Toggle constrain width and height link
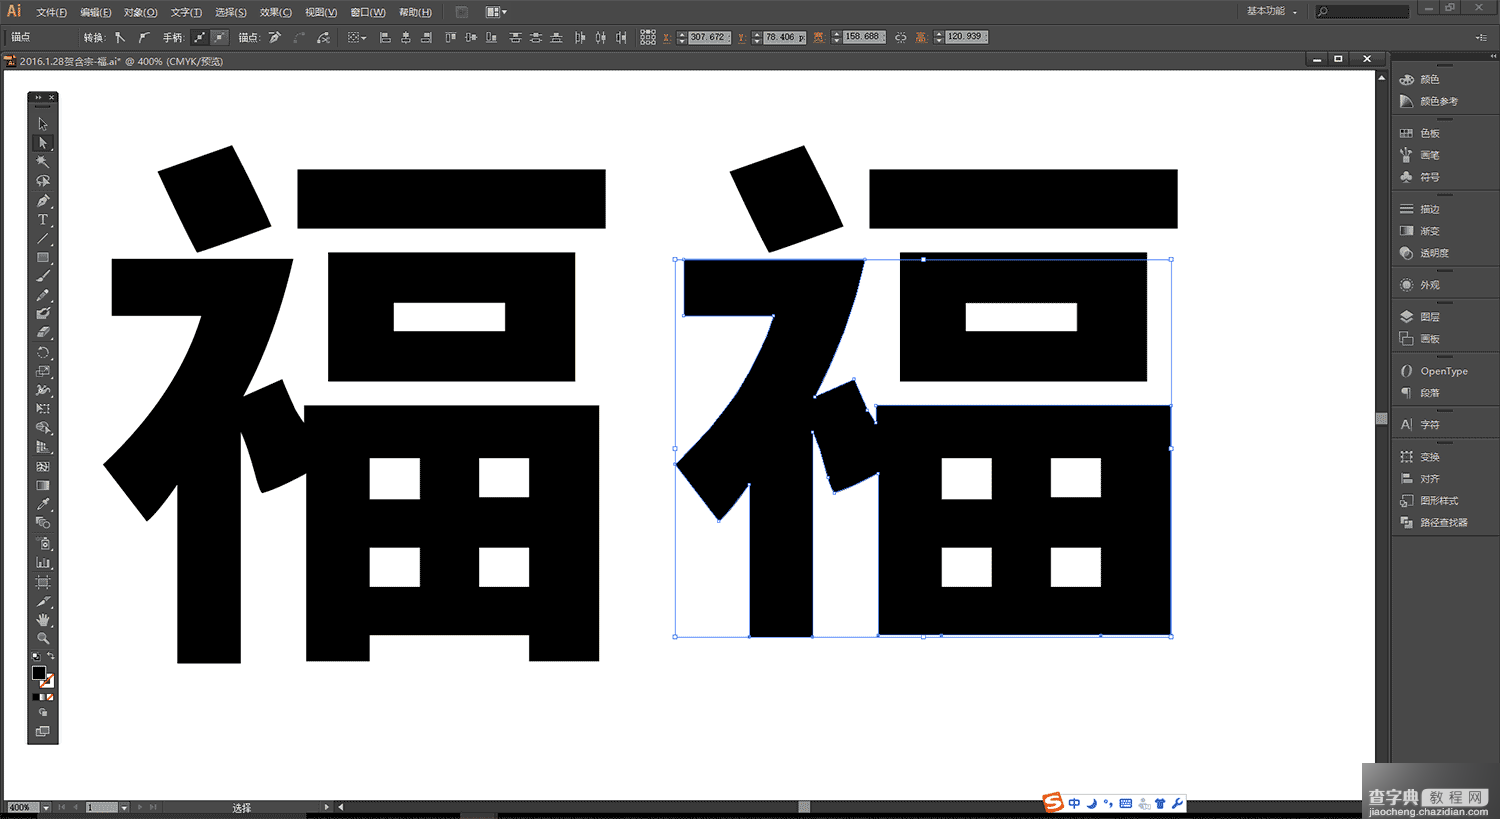The image size is (1500, 819). [x=900, y=37]
